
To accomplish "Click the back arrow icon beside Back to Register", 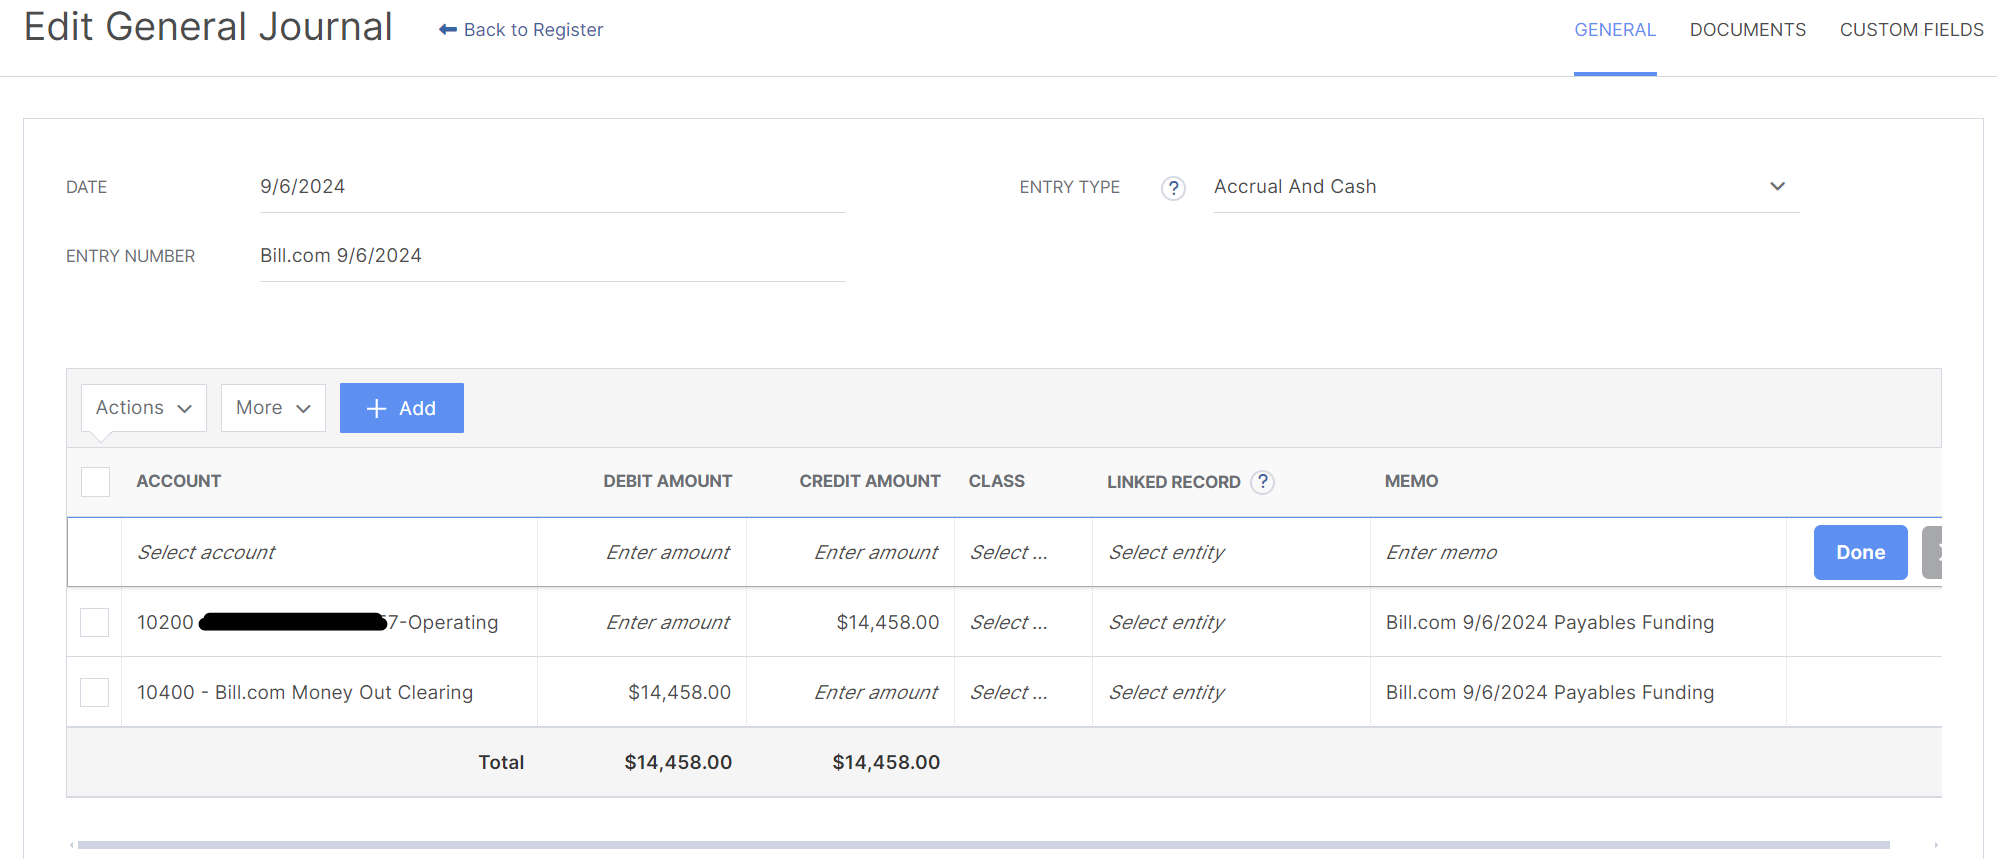I will pyautogui.click(x=447, y=30).
